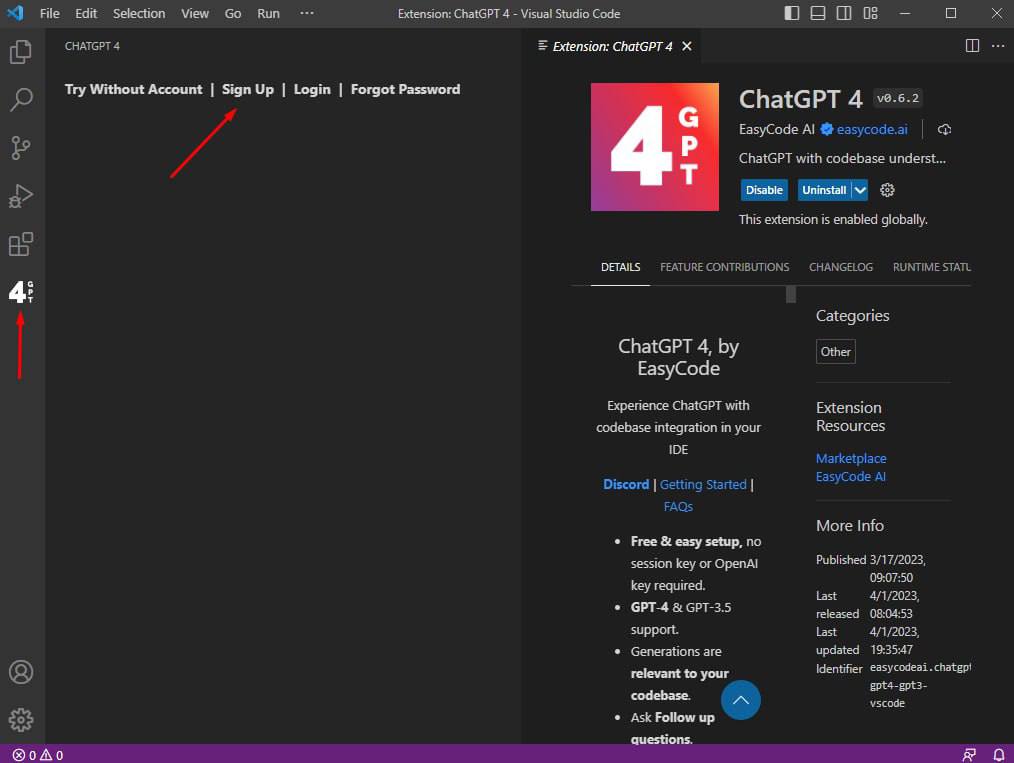Close the Extension: ChatGPT 4 tab
Image resolution: width=1014 pixels, height=763 pixels.
[687, 46]
